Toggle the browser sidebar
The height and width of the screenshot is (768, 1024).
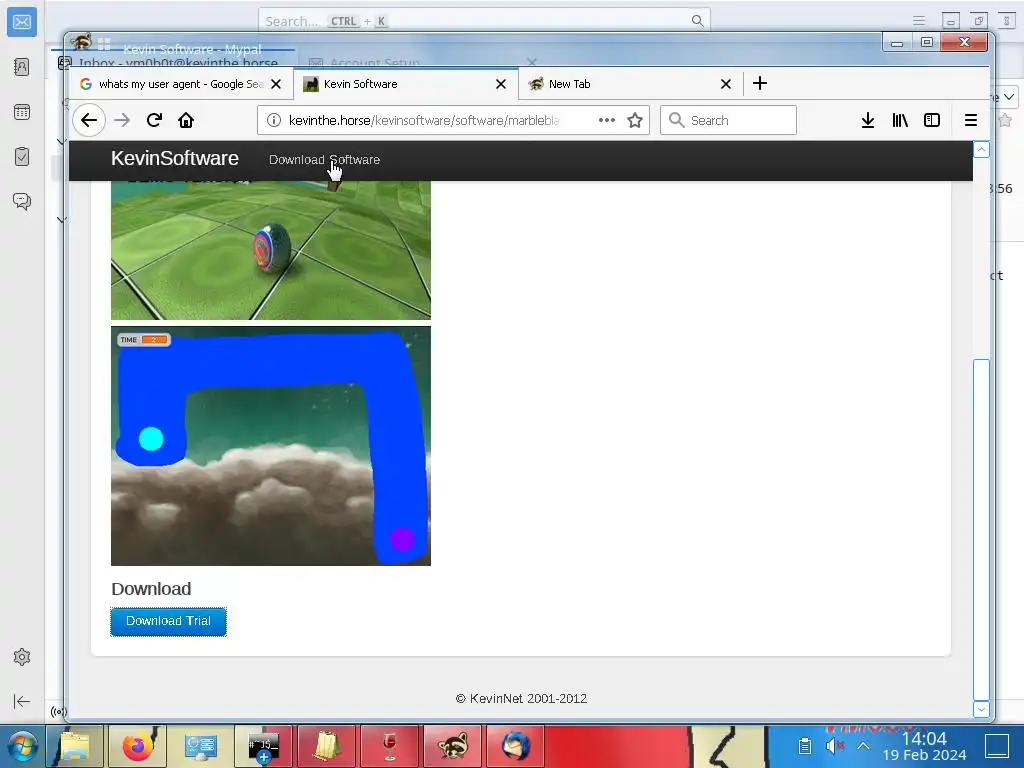coord(932,120)
